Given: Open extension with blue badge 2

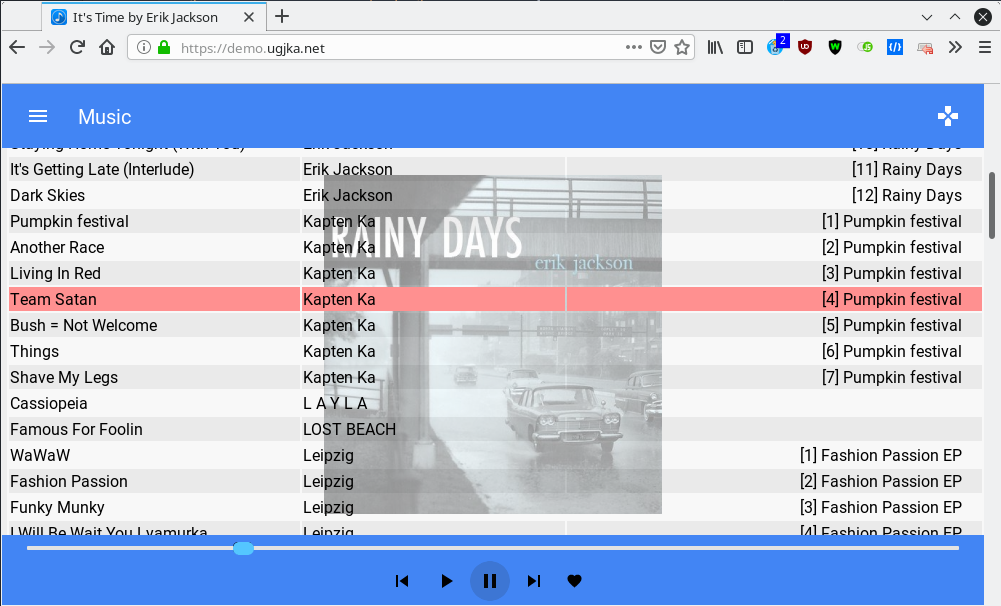Looking at the screenshot, I should tap(778, 45).
